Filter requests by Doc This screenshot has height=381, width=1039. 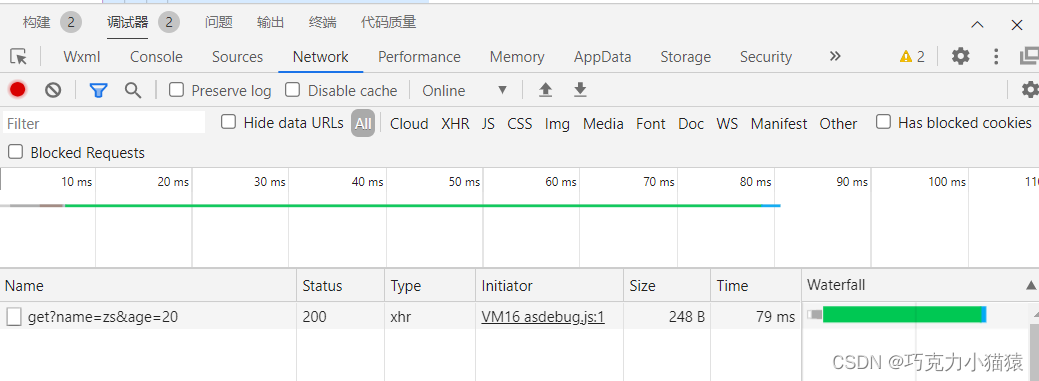pos(691,124)
